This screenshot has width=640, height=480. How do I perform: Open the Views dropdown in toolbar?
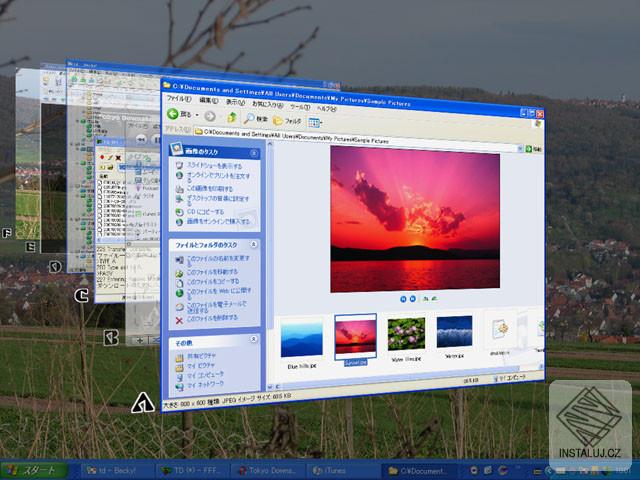[315, 122]
